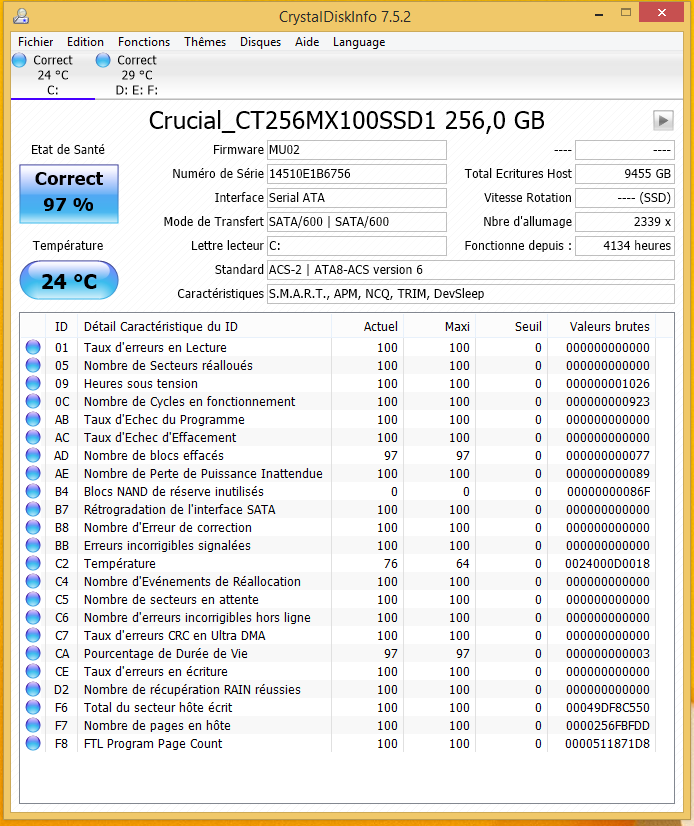Select the C: drive tab
The width and height of the screenshot is (694, 826).
[x=52, y=75]
